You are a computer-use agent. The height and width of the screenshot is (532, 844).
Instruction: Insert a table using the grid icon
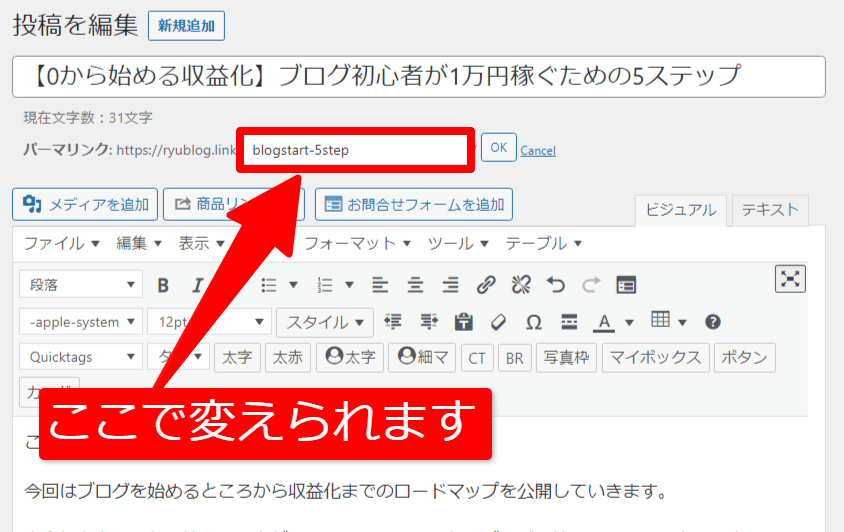tap(660, 320)
